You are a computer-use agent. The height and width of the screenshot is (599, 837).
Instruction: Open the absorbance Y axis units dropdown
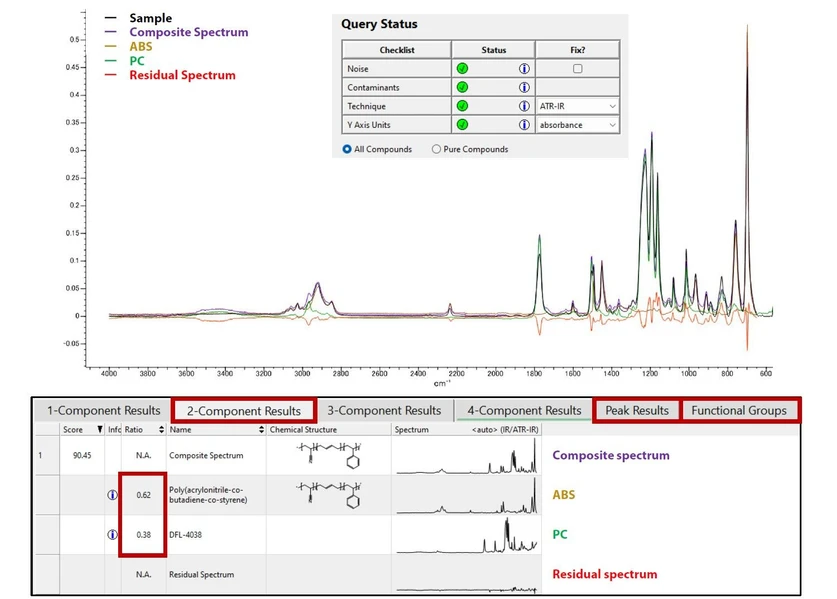(578, 125)
